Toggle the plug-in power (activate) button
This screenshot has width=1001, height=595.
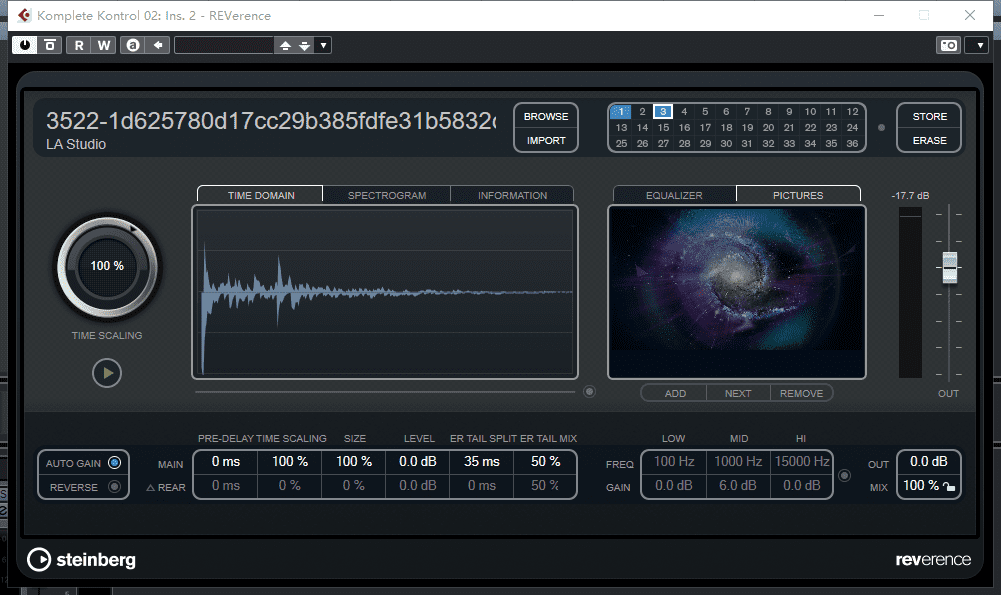point(24,45)
